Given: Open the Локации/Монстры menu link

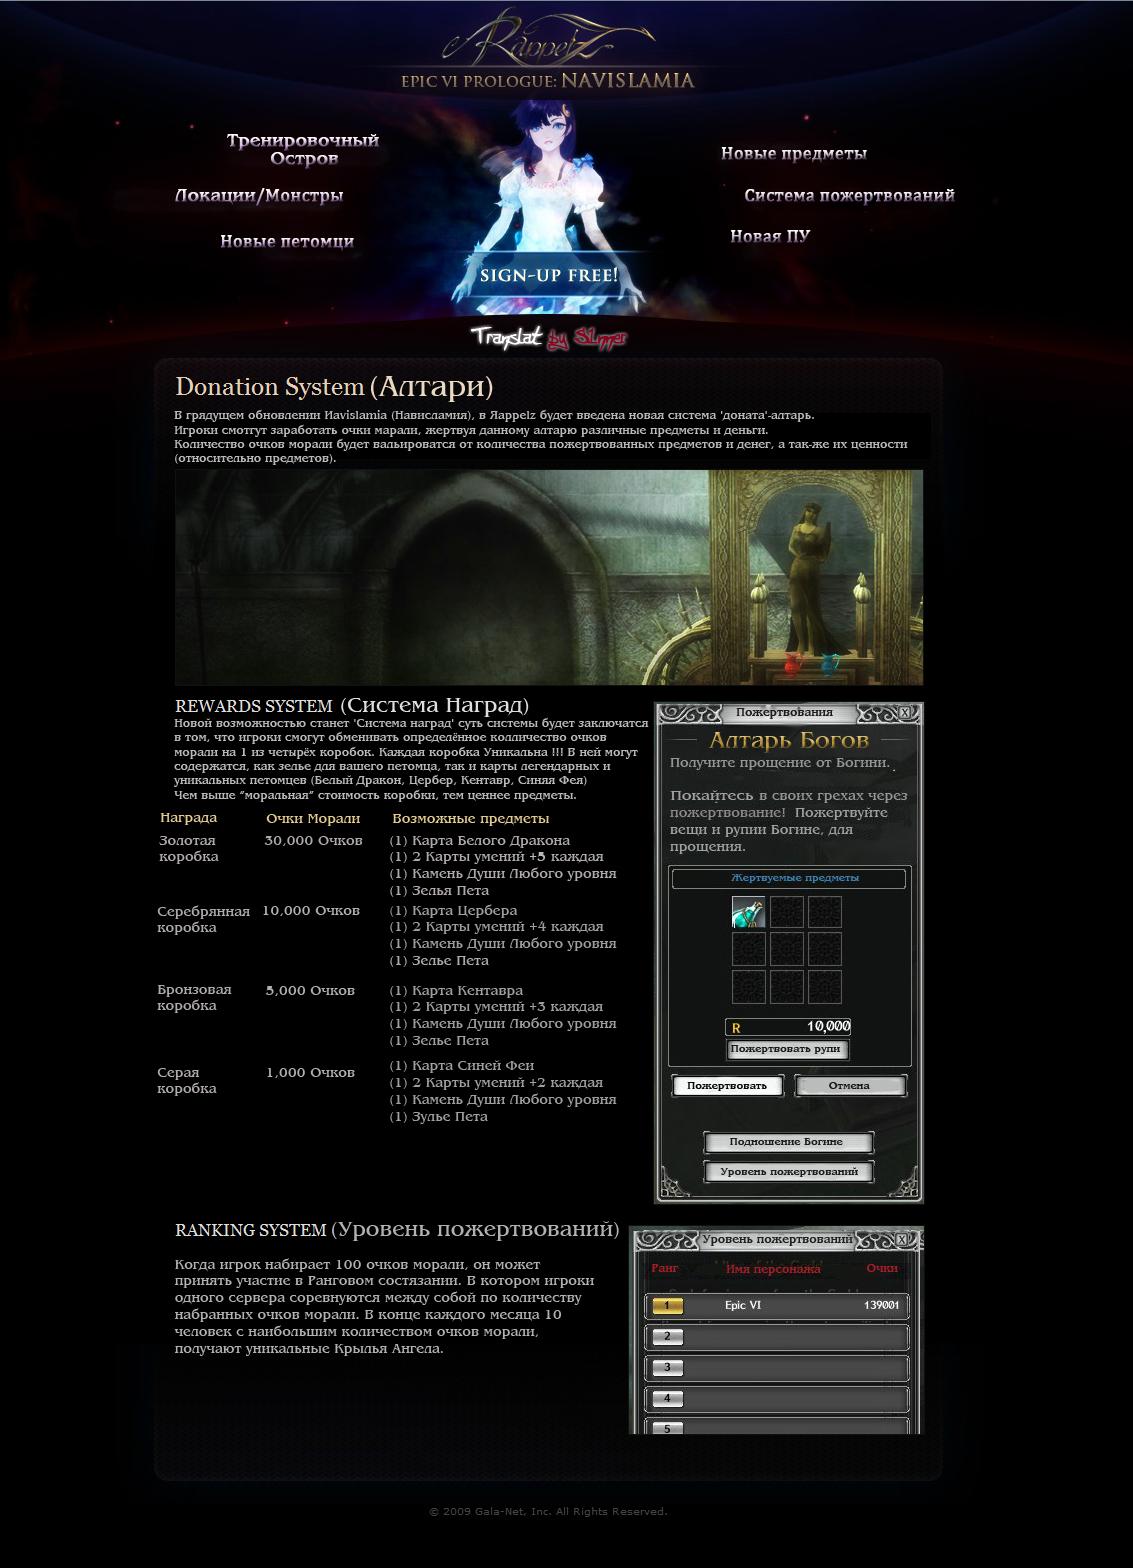Looking at the screenshot, I should 259,196.
